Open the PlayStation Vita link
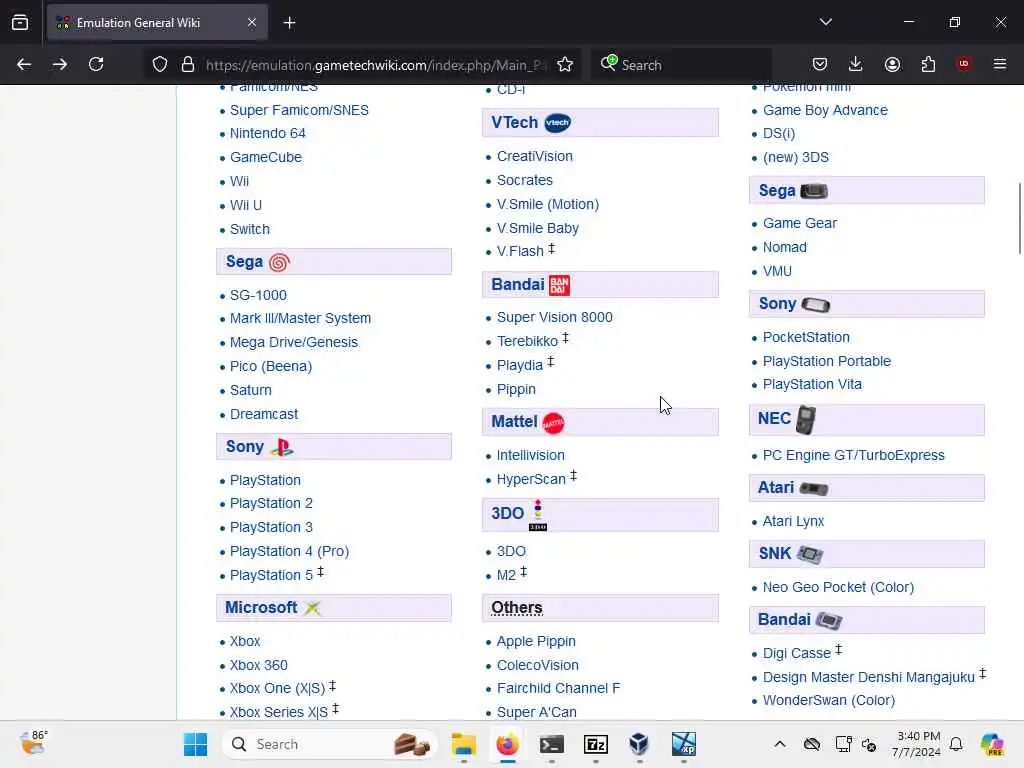Screen dimensions: 1024x768 (812, 384)
